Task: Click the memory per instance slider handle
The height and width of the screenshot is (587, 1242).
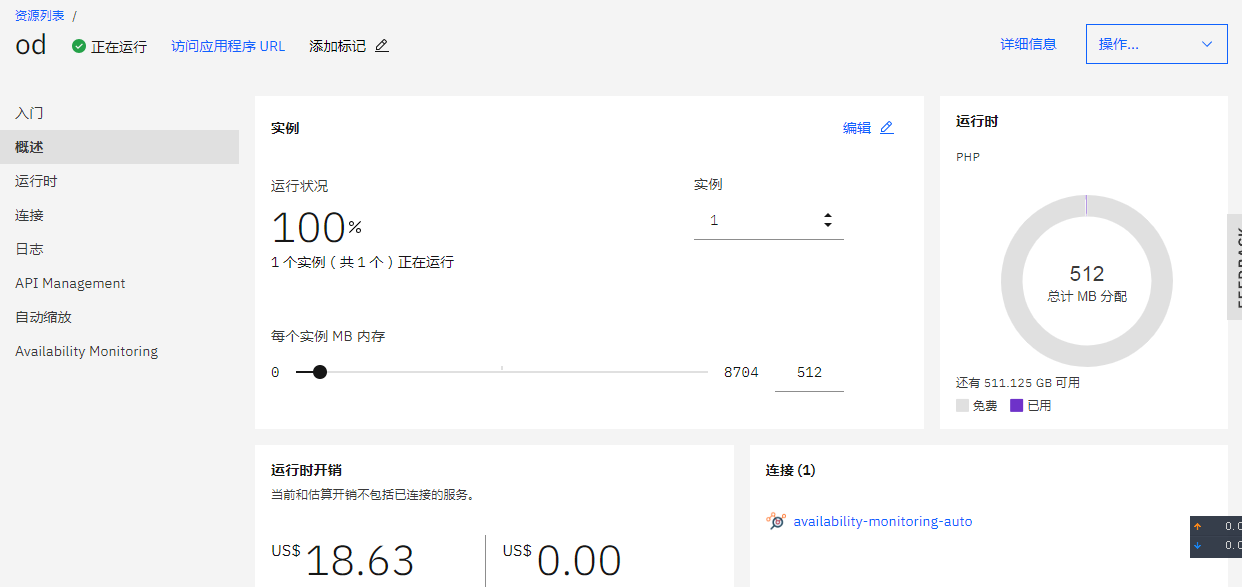Action: pos(320,372)
